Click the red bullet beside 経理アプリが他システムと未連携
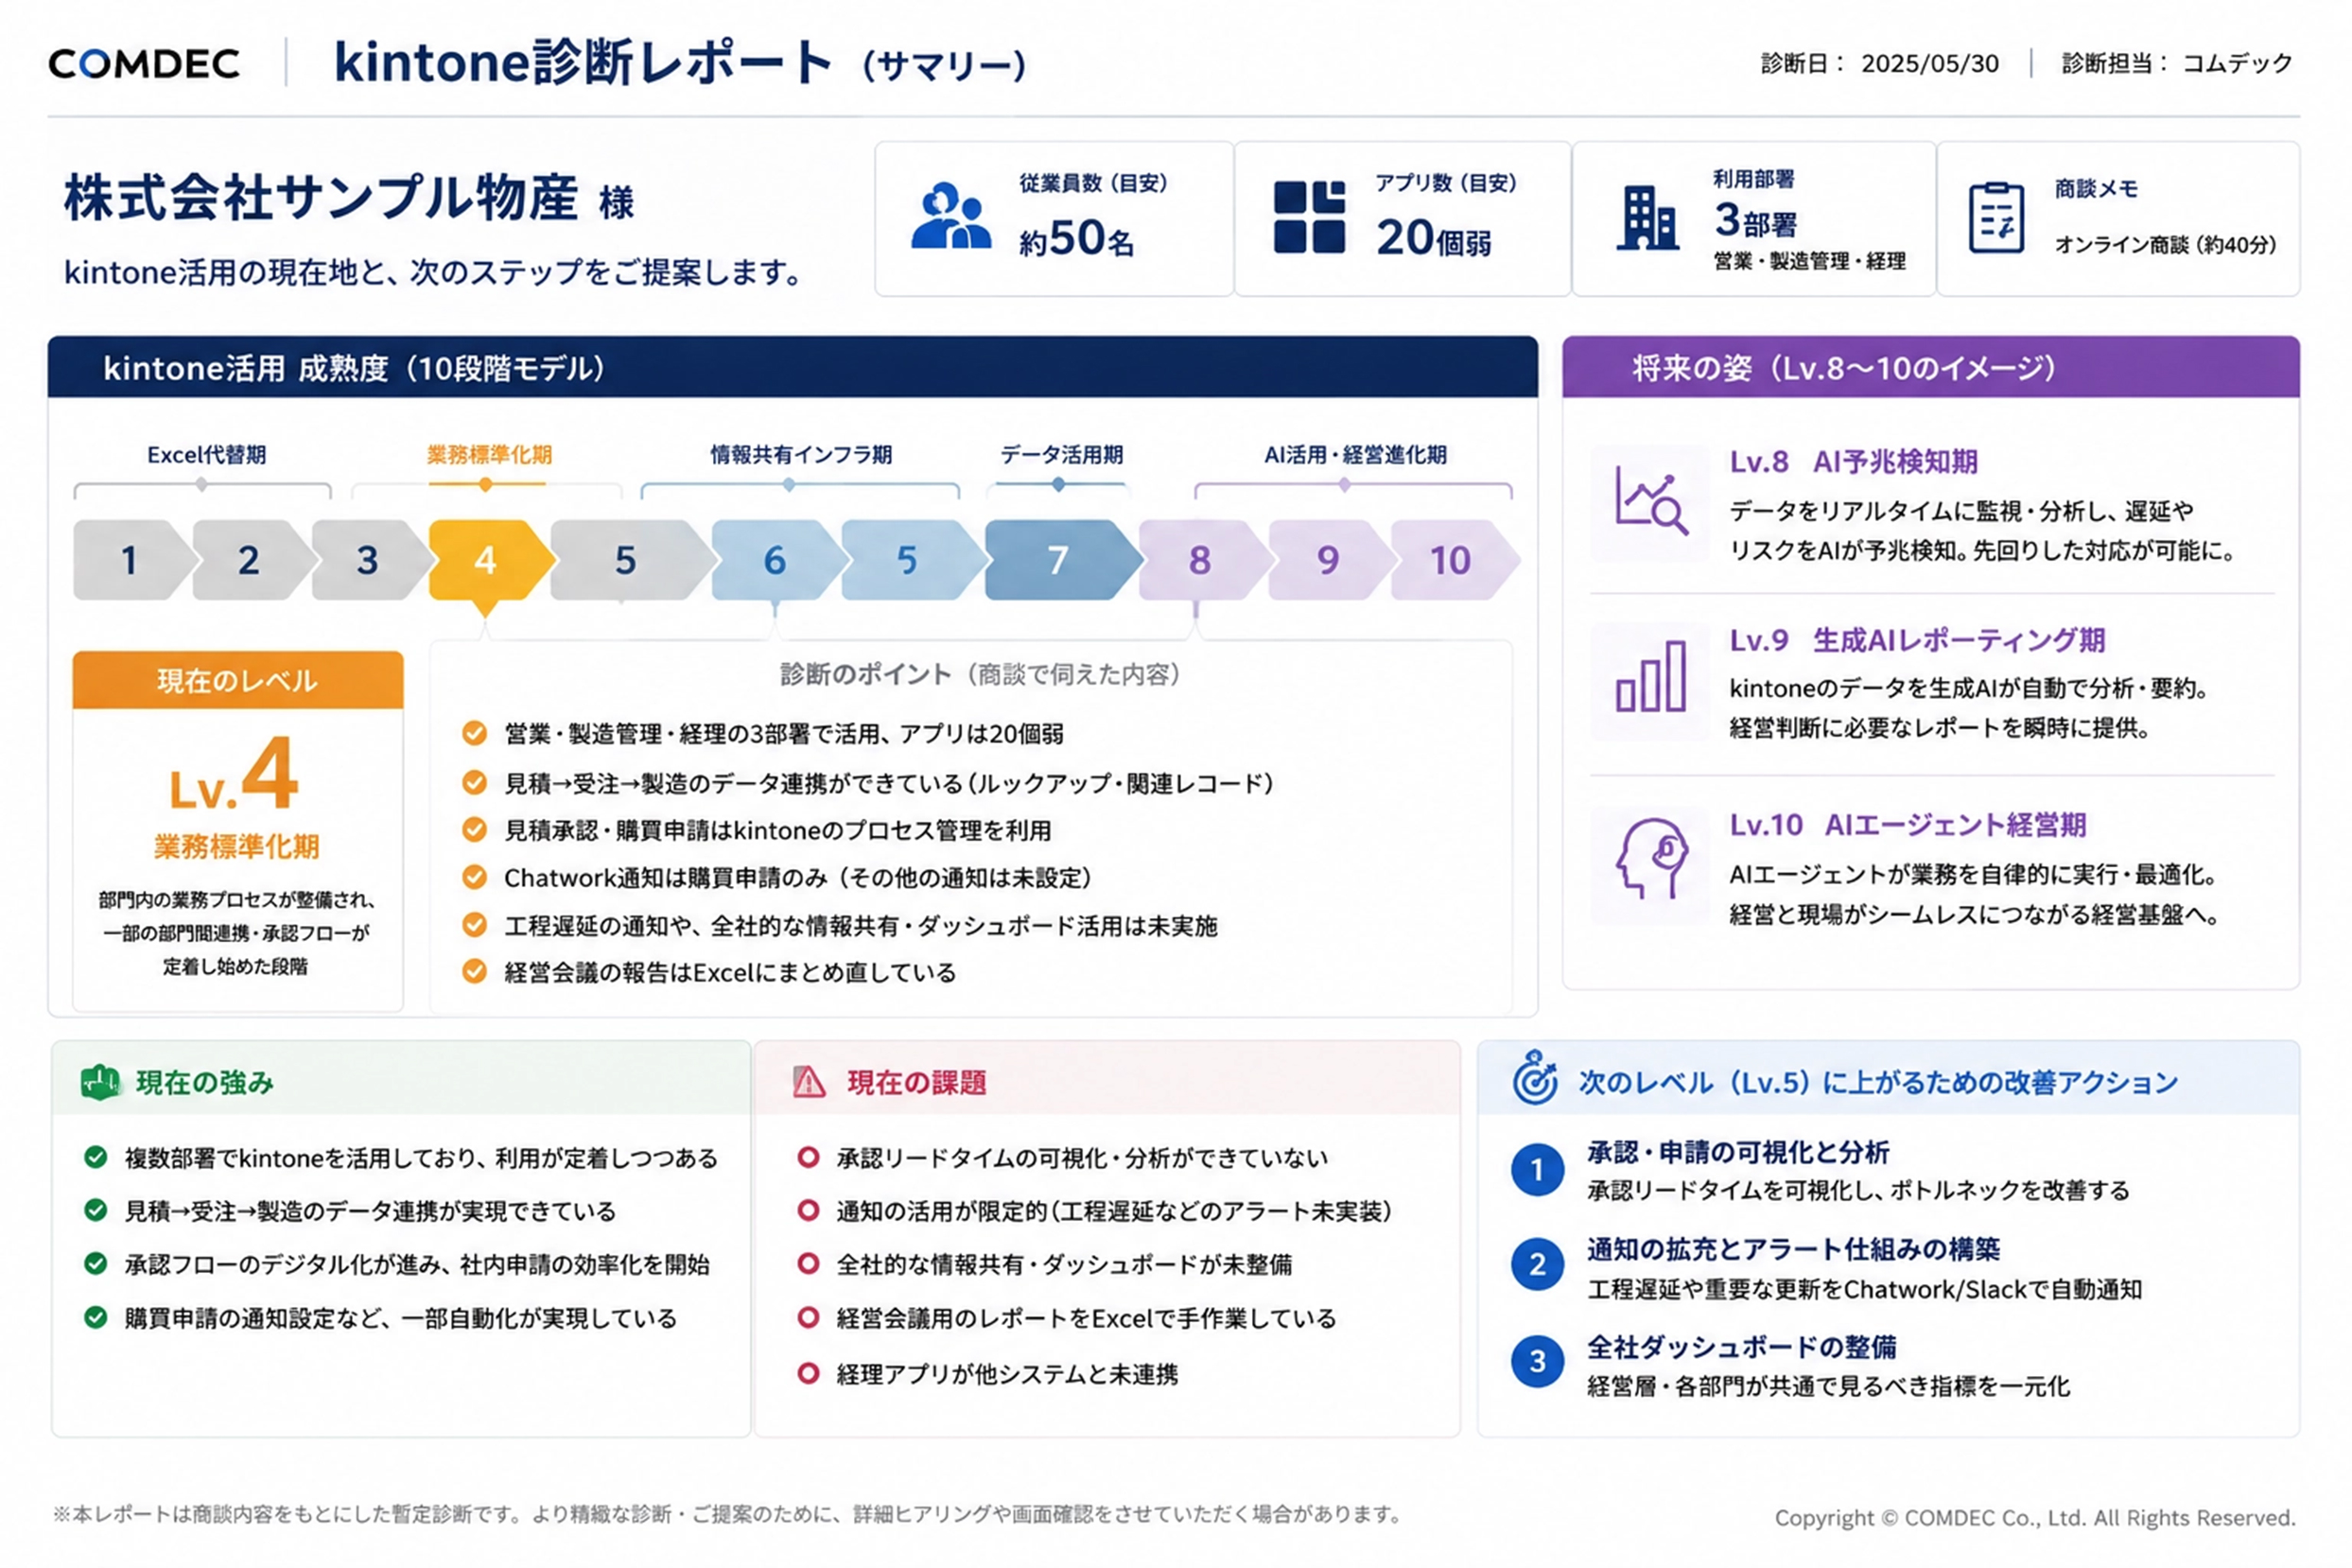This screenshot has width=2352, height=1568. [x=808, y=1373]
